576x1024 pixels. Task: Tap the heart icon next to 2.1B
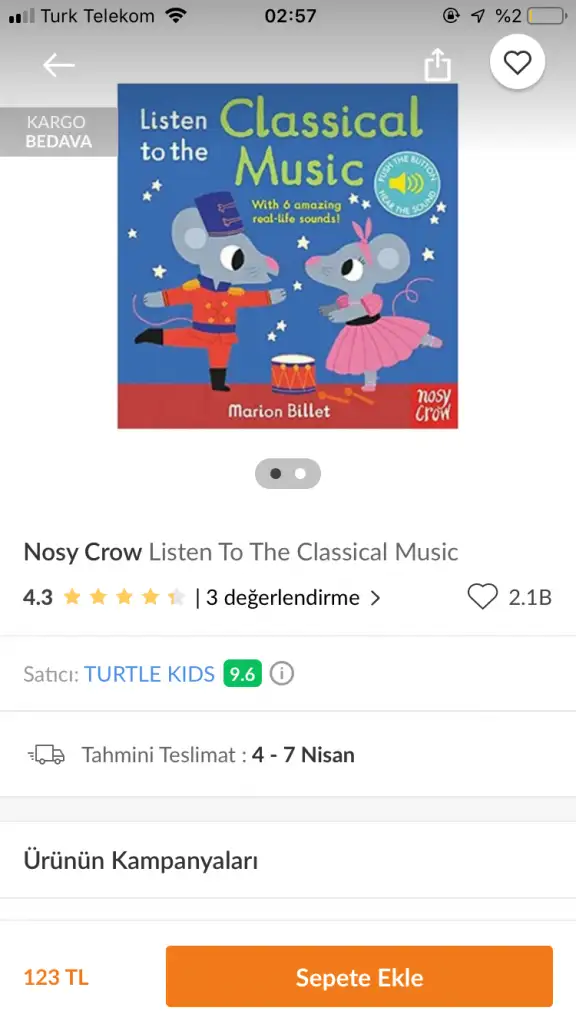click(483, 597)
